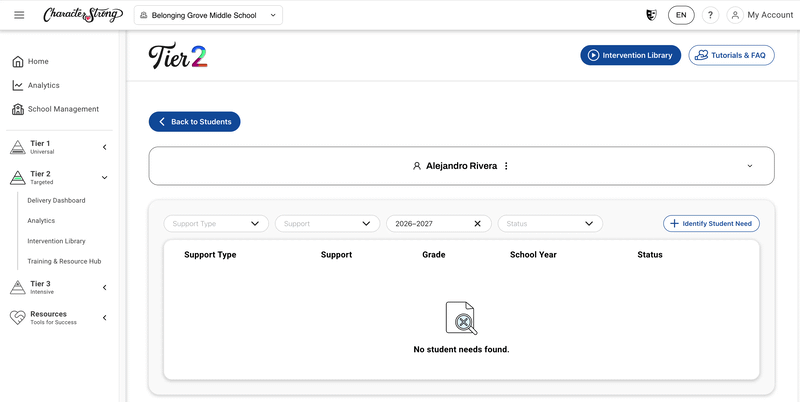Click the no results document icon
800x402 pixels.
(461, 318)
